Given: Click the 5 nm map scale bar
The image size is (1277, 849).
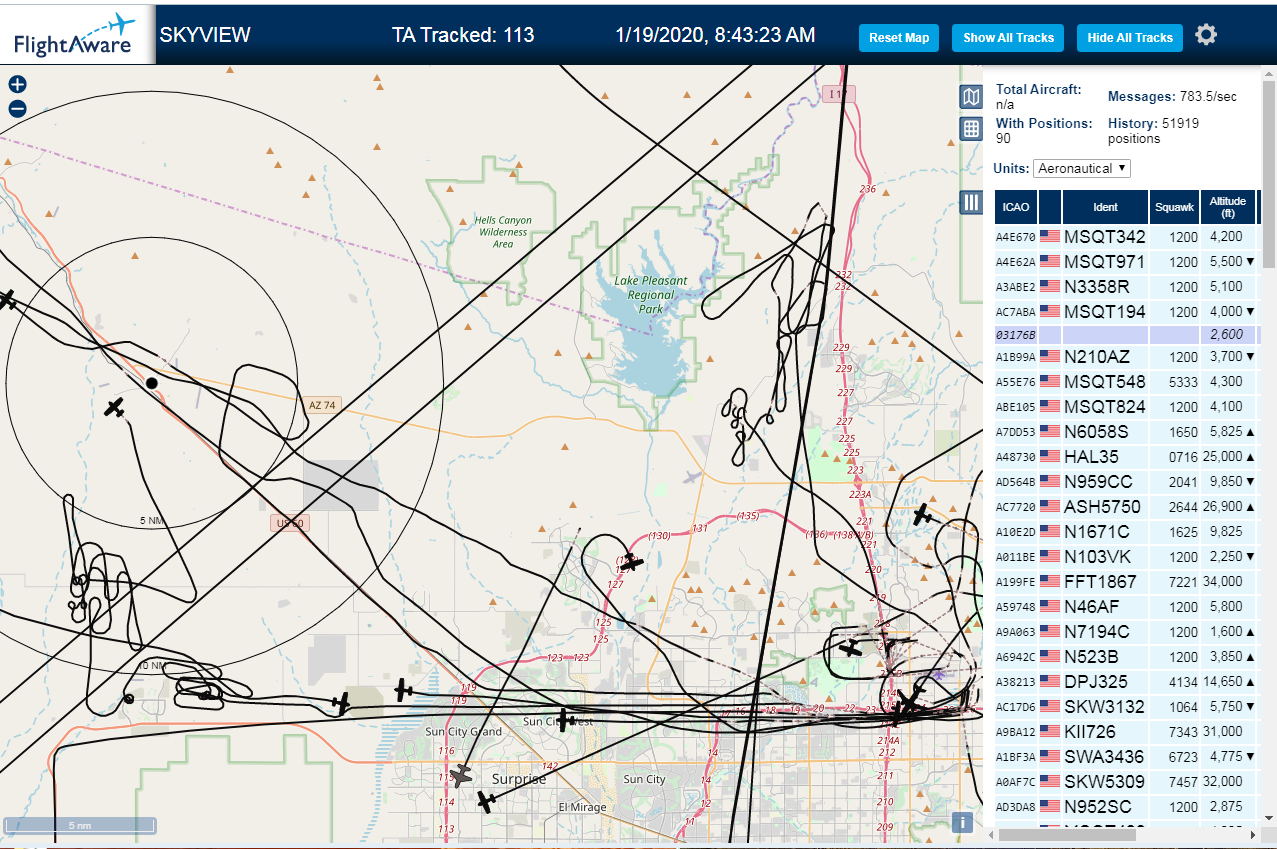Looking at the screenshot, I should 80,826.
